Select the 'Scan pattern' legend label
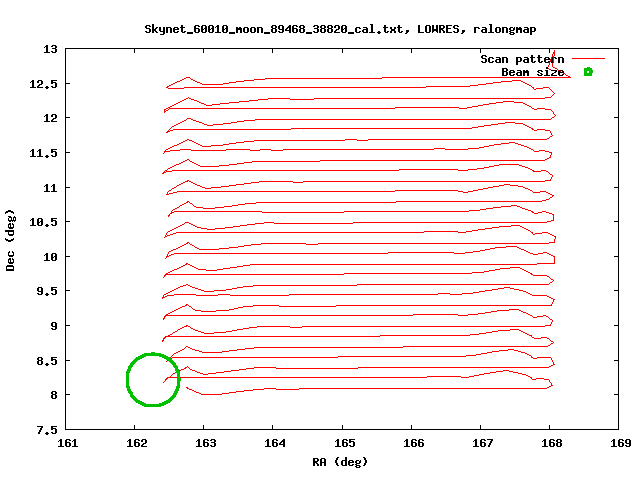The width and height of the screenshot is (640, 480). (522, 60)
